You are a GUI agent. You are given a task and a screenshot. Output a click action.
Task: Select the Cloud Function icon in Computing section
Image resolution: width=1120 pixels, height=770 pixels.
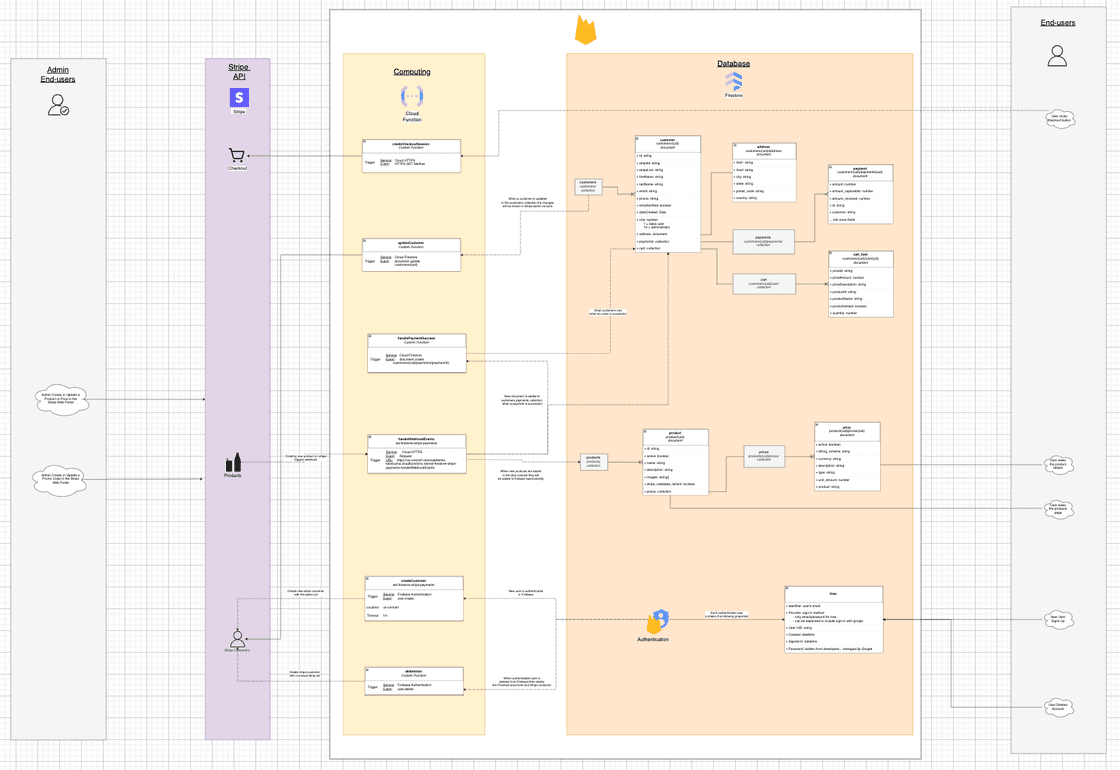point(412,96)
